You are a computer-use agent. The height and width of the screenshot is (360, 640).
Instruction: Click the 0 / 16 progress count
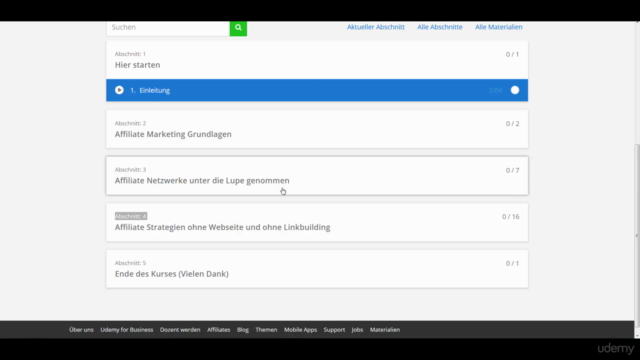pyautogui.click(x=511, y=217)
